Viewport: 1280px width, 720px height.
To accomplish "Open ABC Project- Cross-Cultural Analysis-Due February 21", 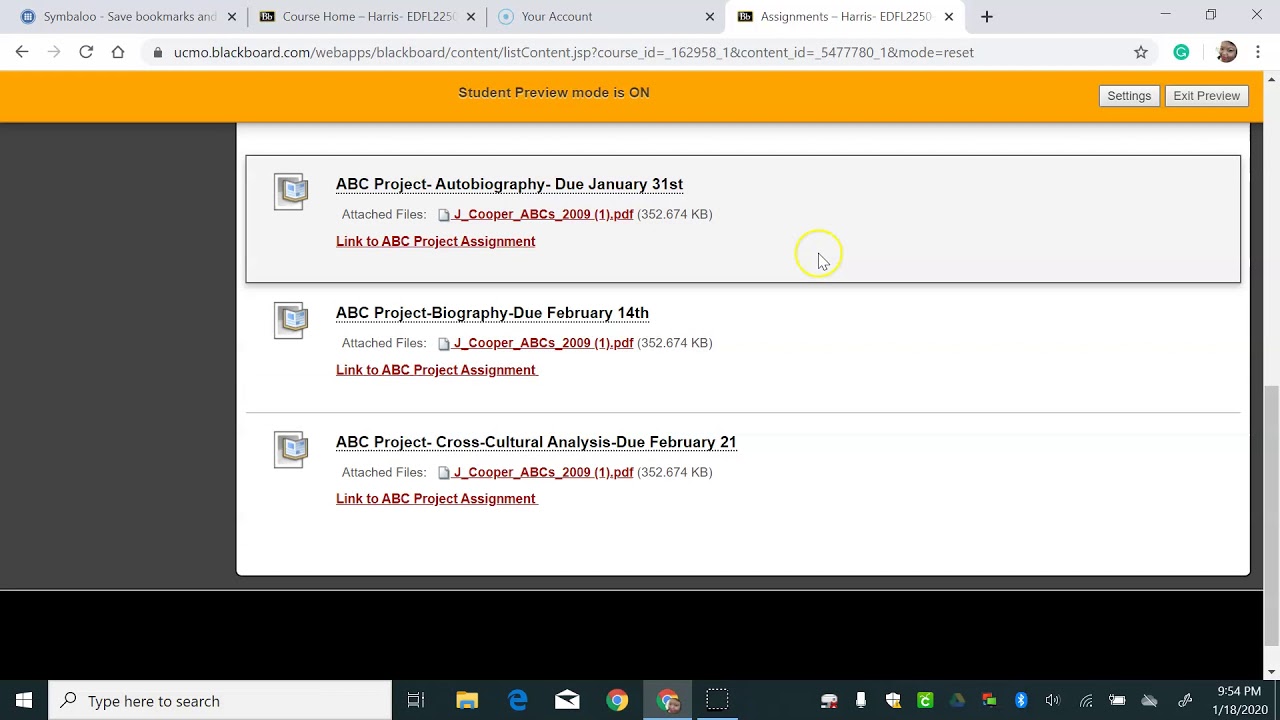I will click(x=536, y=442).
